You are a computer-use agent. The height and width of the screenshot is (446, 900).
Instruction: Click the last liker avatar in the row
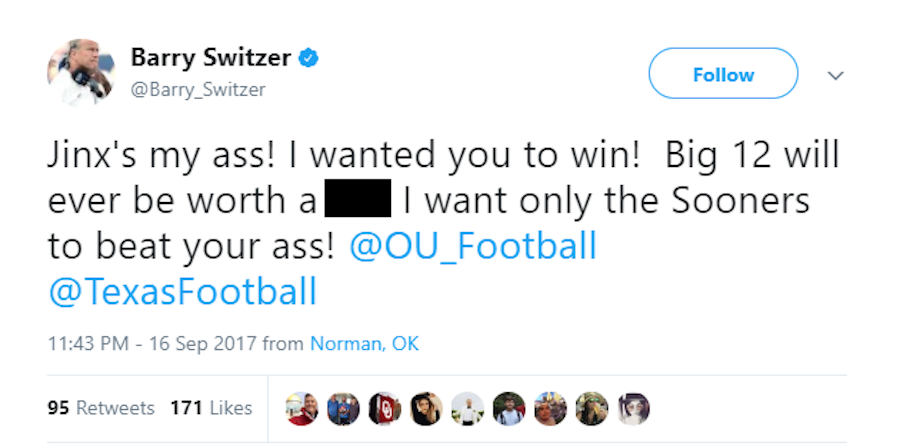(634, 408)
